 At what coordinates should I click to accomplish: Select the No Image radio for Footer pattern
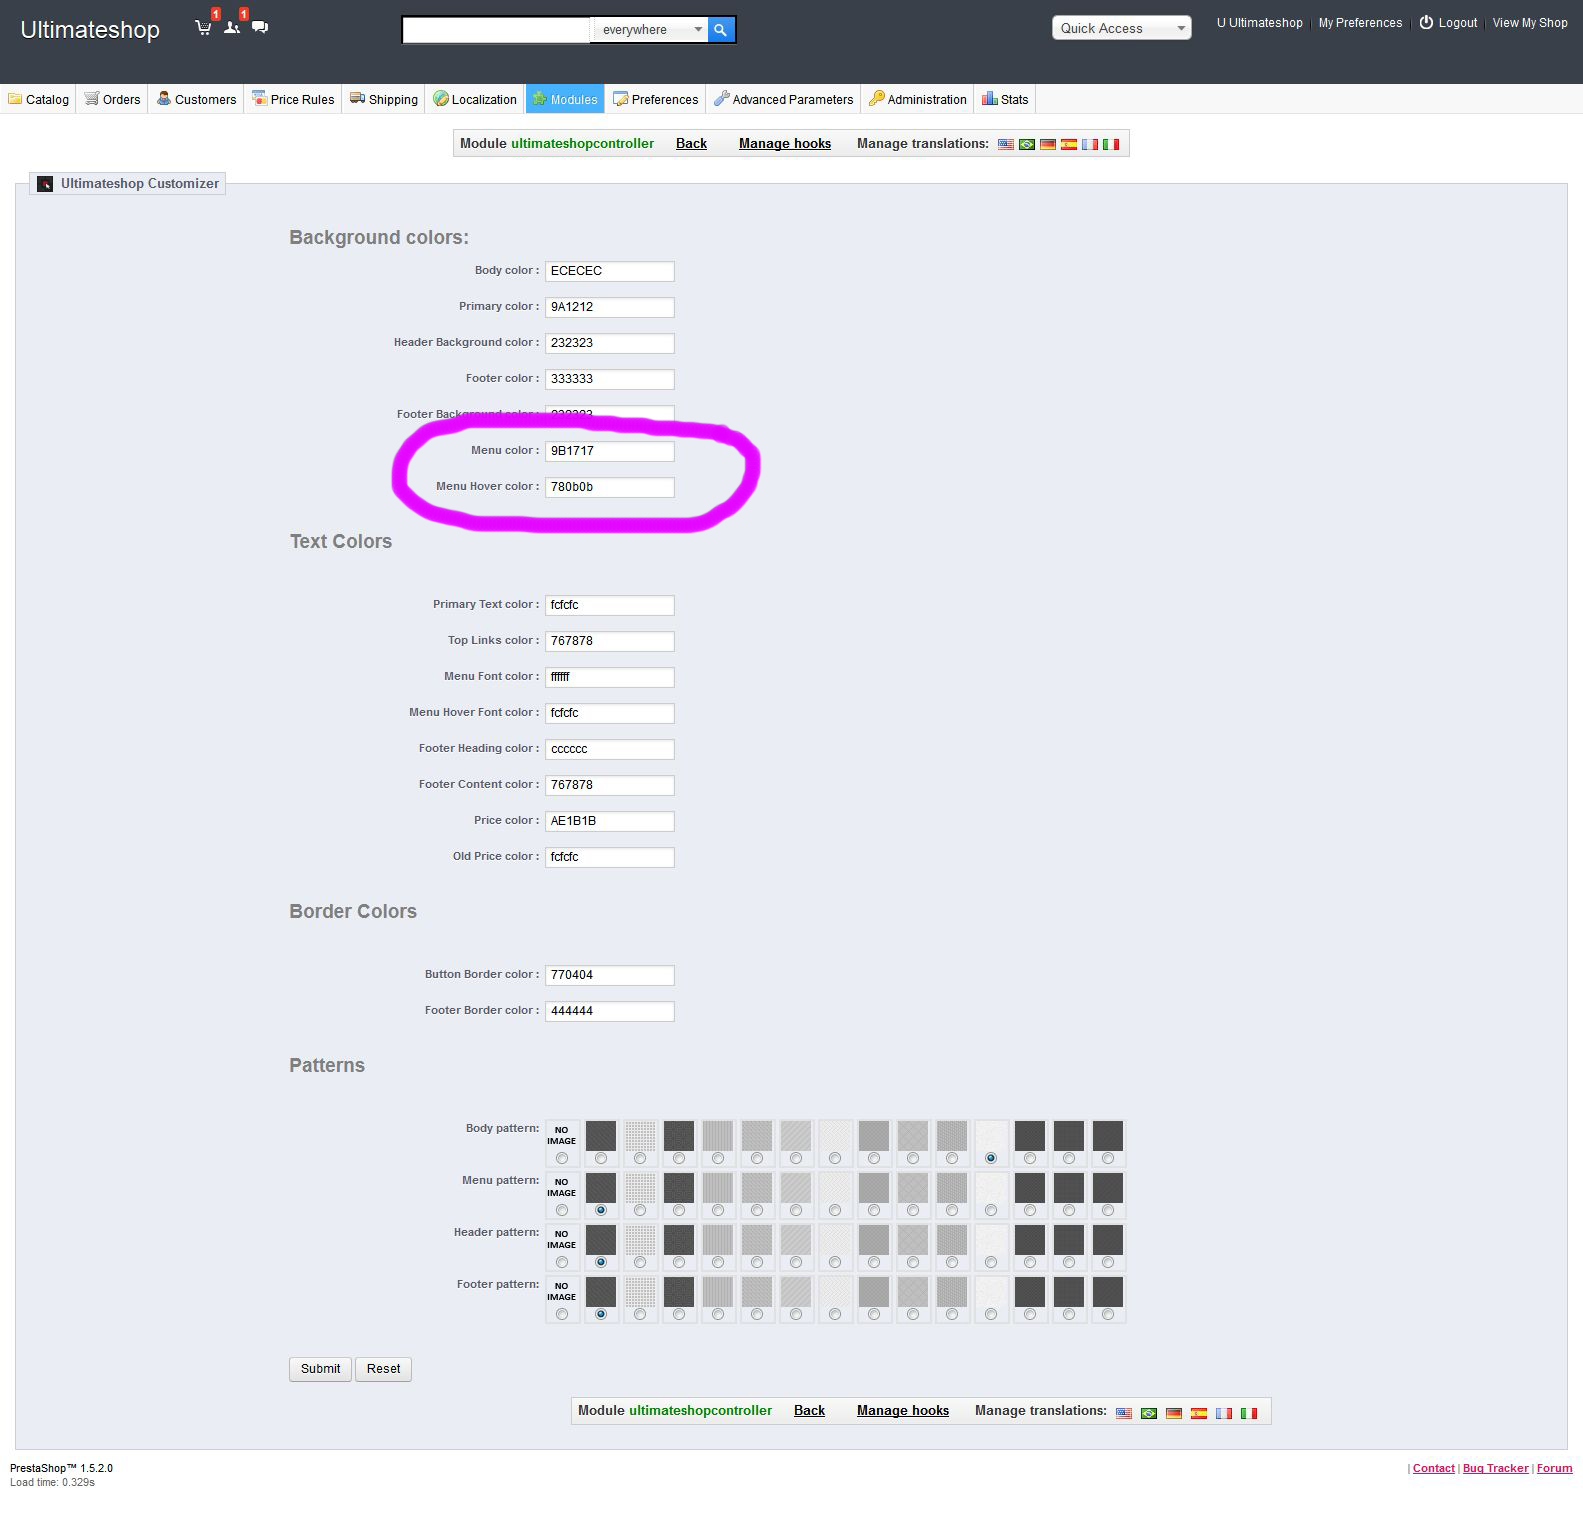(x=562, y=1314)
